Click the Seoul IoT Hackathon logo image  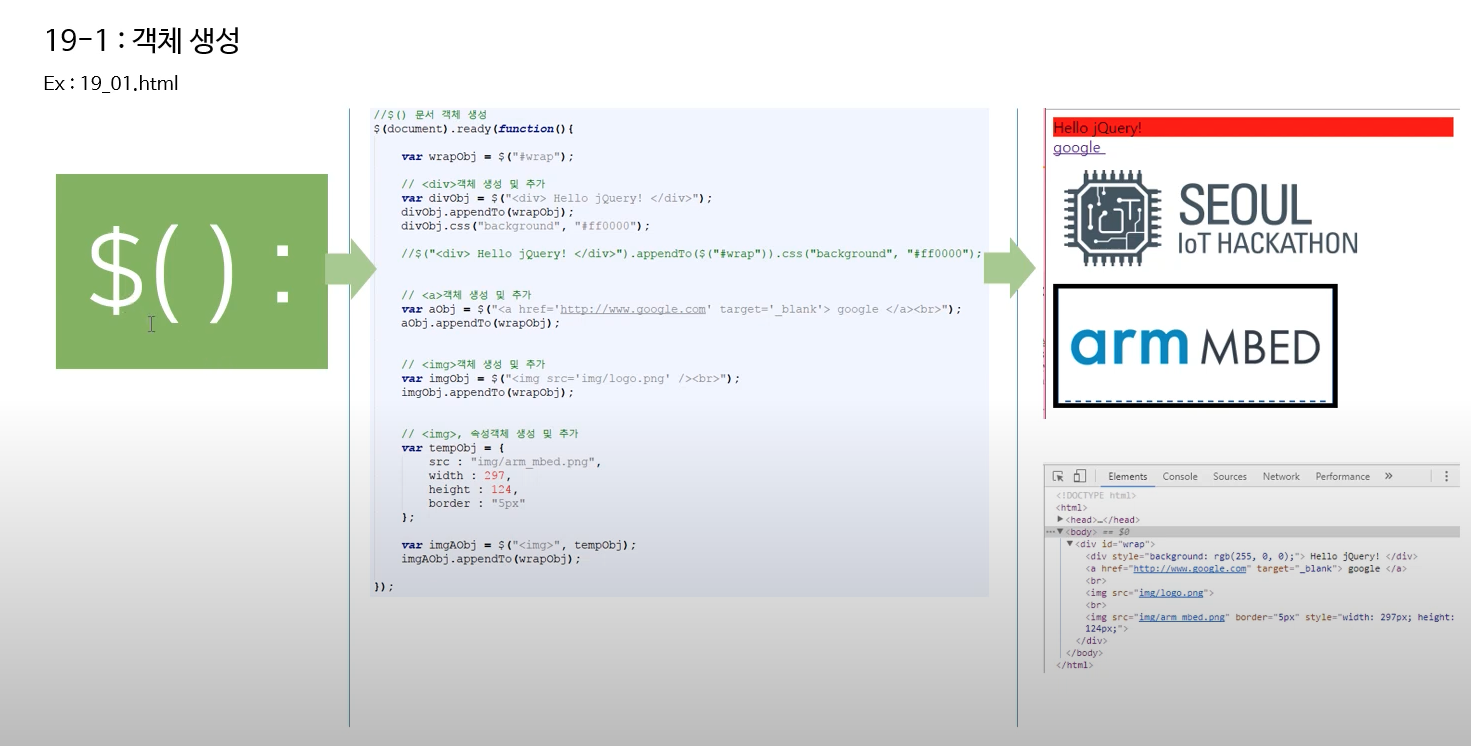(1210, 218)
